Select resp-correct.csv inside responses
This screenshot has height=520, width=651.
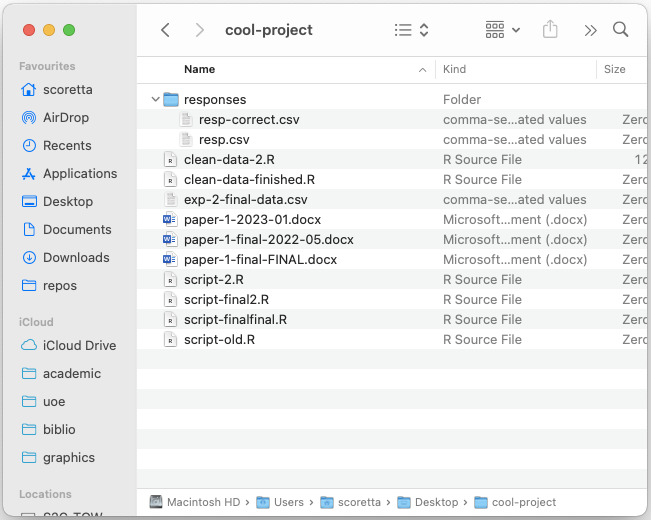tap(248, 119)
